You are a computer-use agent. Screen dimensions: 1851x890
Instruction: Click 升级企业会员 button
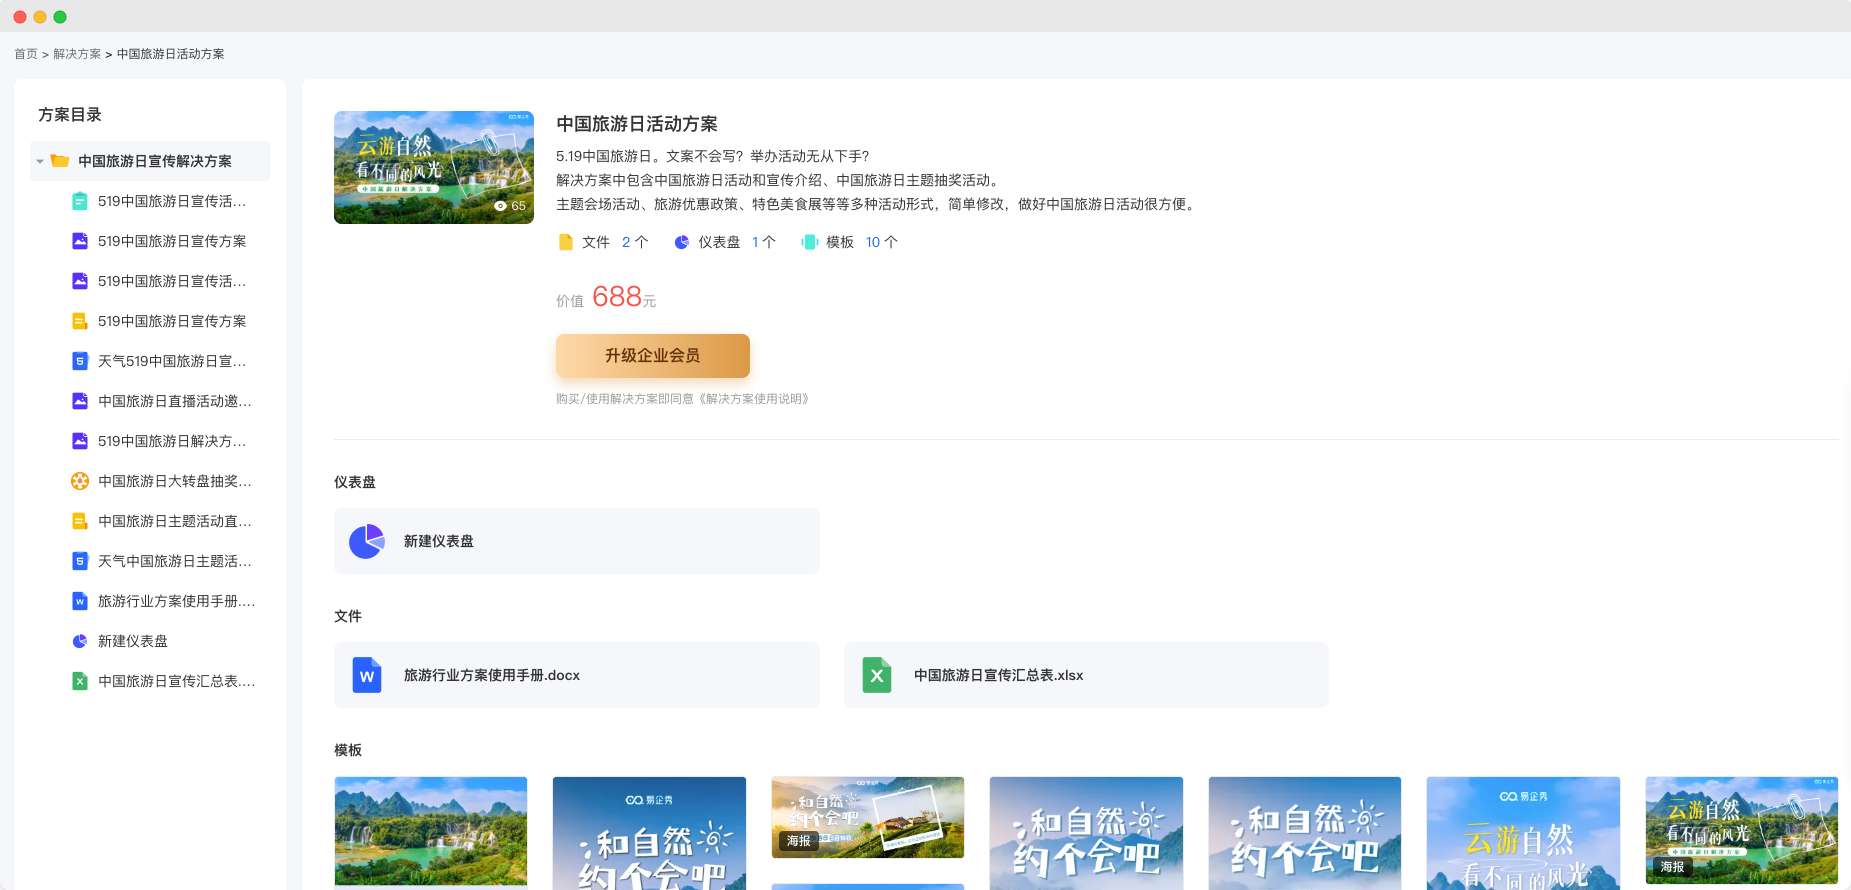point(653,356)
